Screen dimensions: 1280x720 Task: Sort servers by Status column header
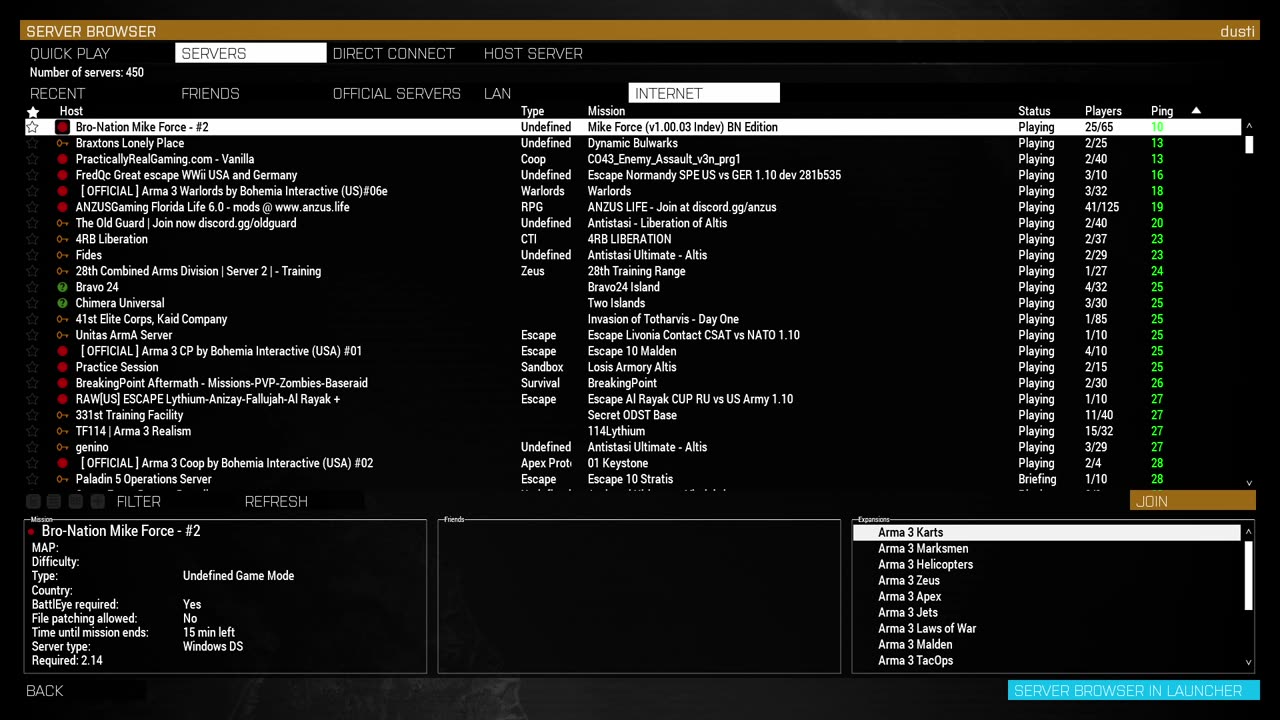click(1034, 111)
